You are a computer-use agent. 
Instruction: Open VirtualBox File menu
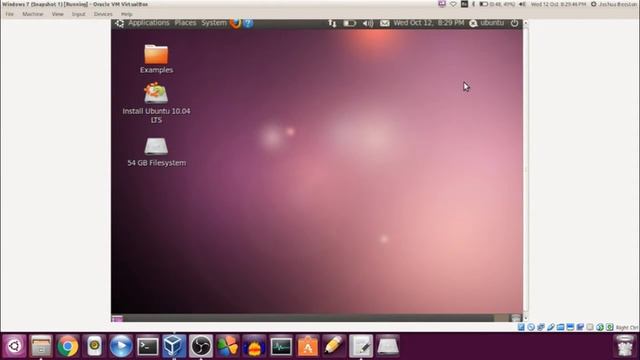tap(9, 14)
